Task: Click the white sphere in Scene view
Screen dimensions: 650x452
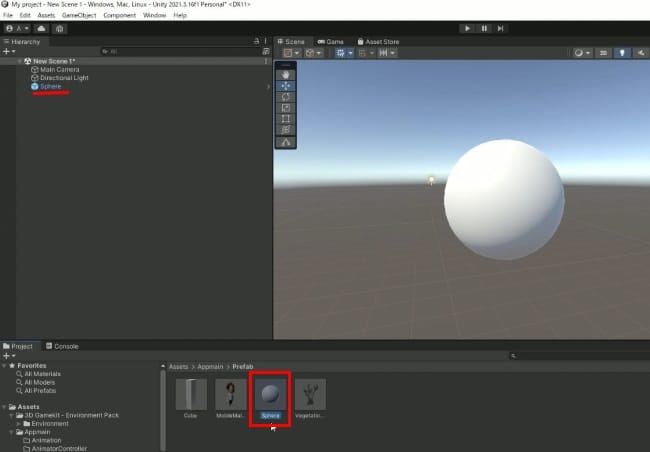Action: click(x=504, y=199)
